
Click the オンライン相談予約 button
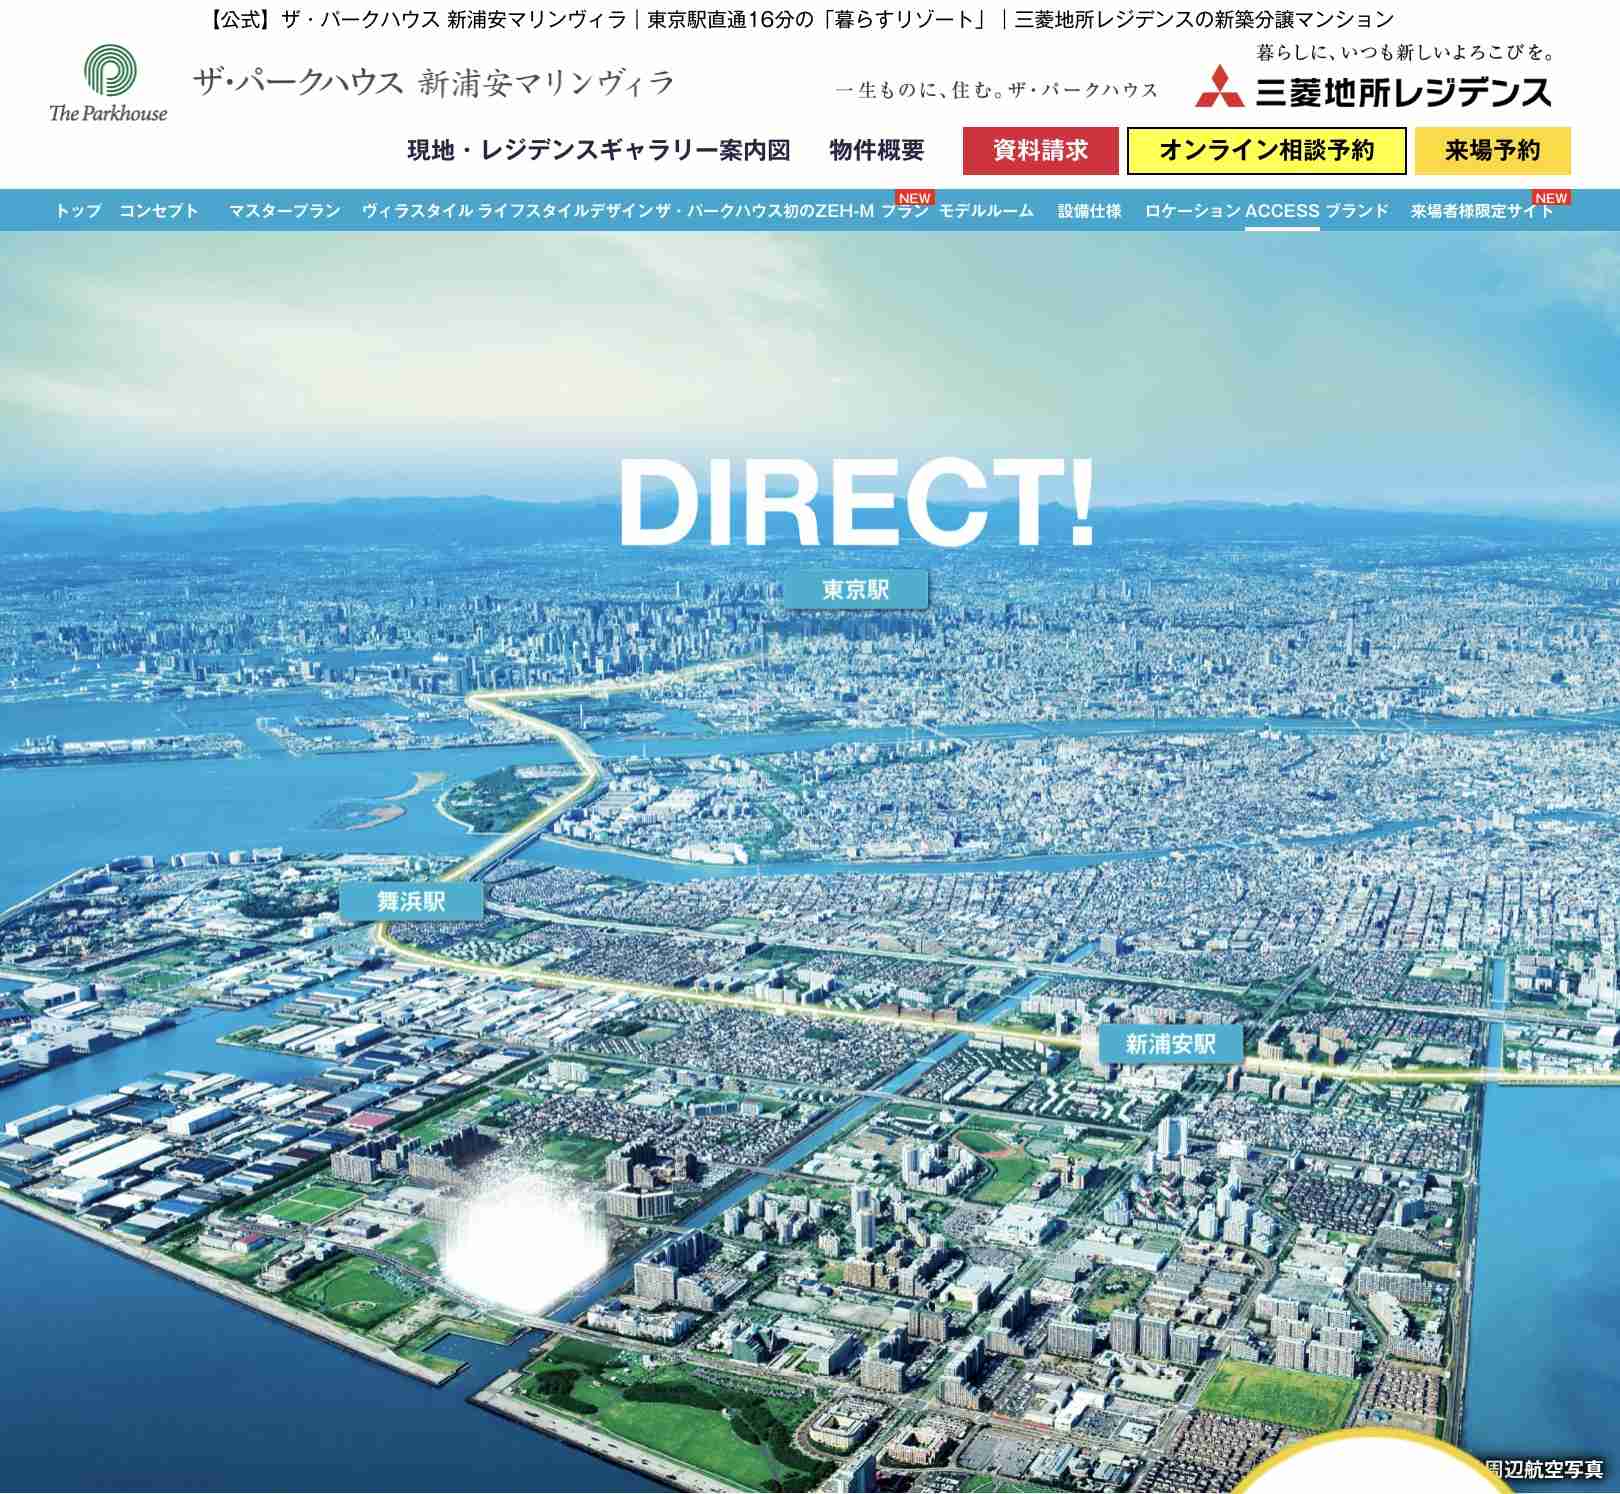pos(1267,151)
